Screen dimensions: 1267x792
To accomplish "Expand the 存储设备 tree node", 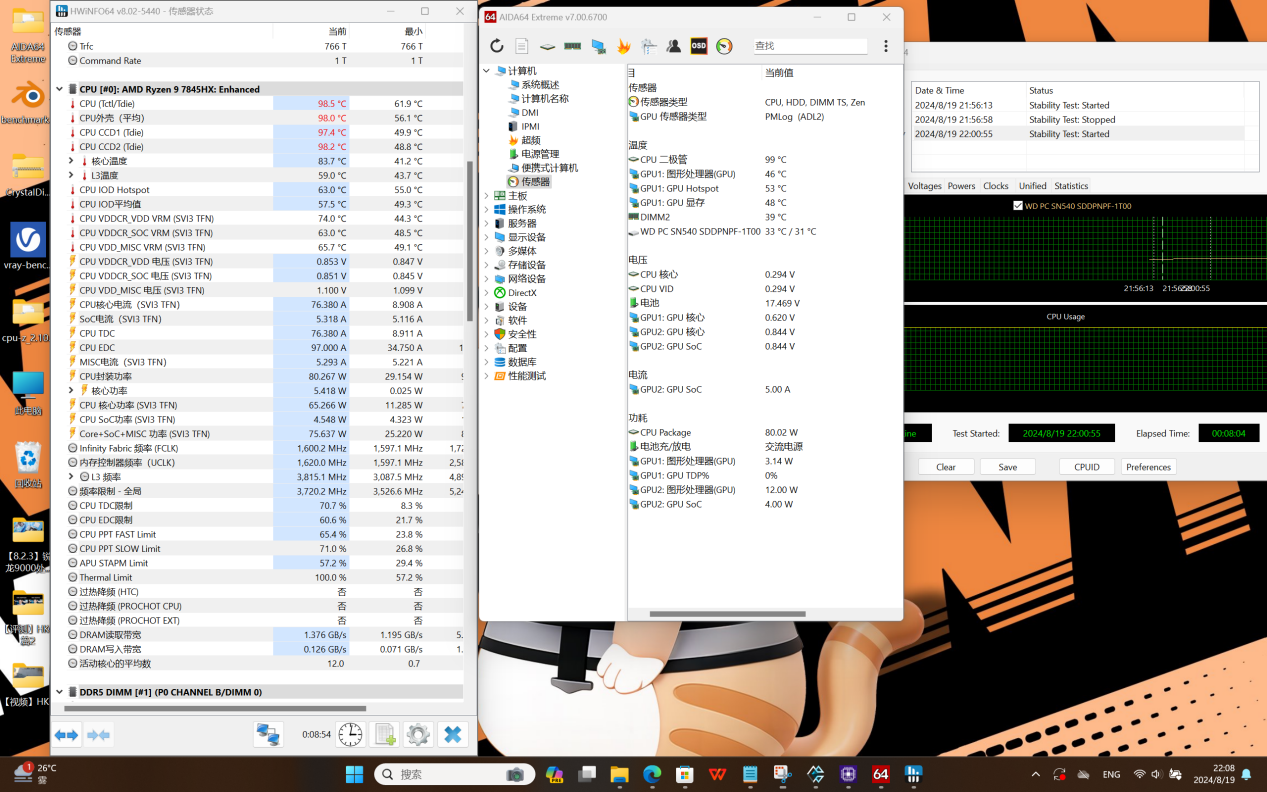I will 487,265.
